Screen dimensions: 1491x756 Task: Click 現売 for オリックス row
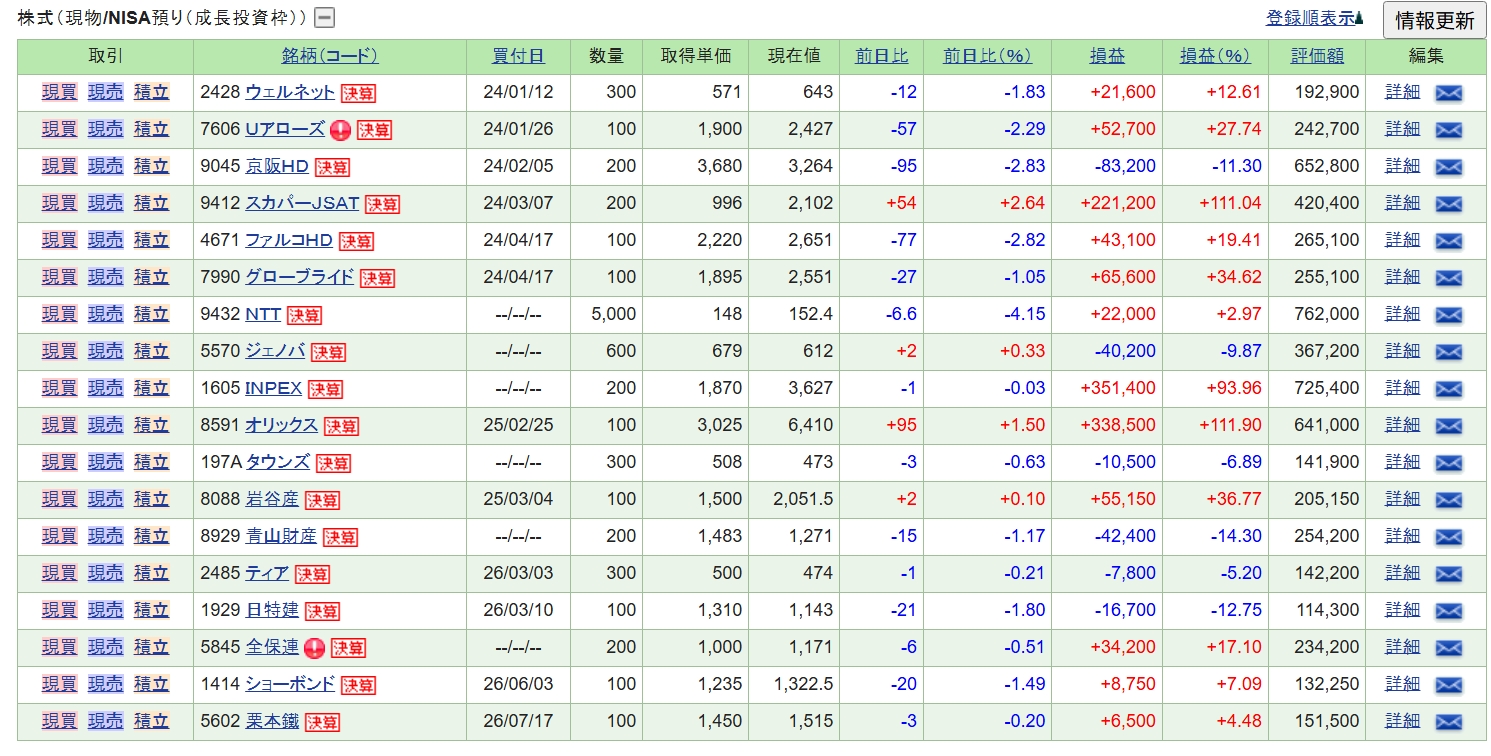click(x=105, y=425)
